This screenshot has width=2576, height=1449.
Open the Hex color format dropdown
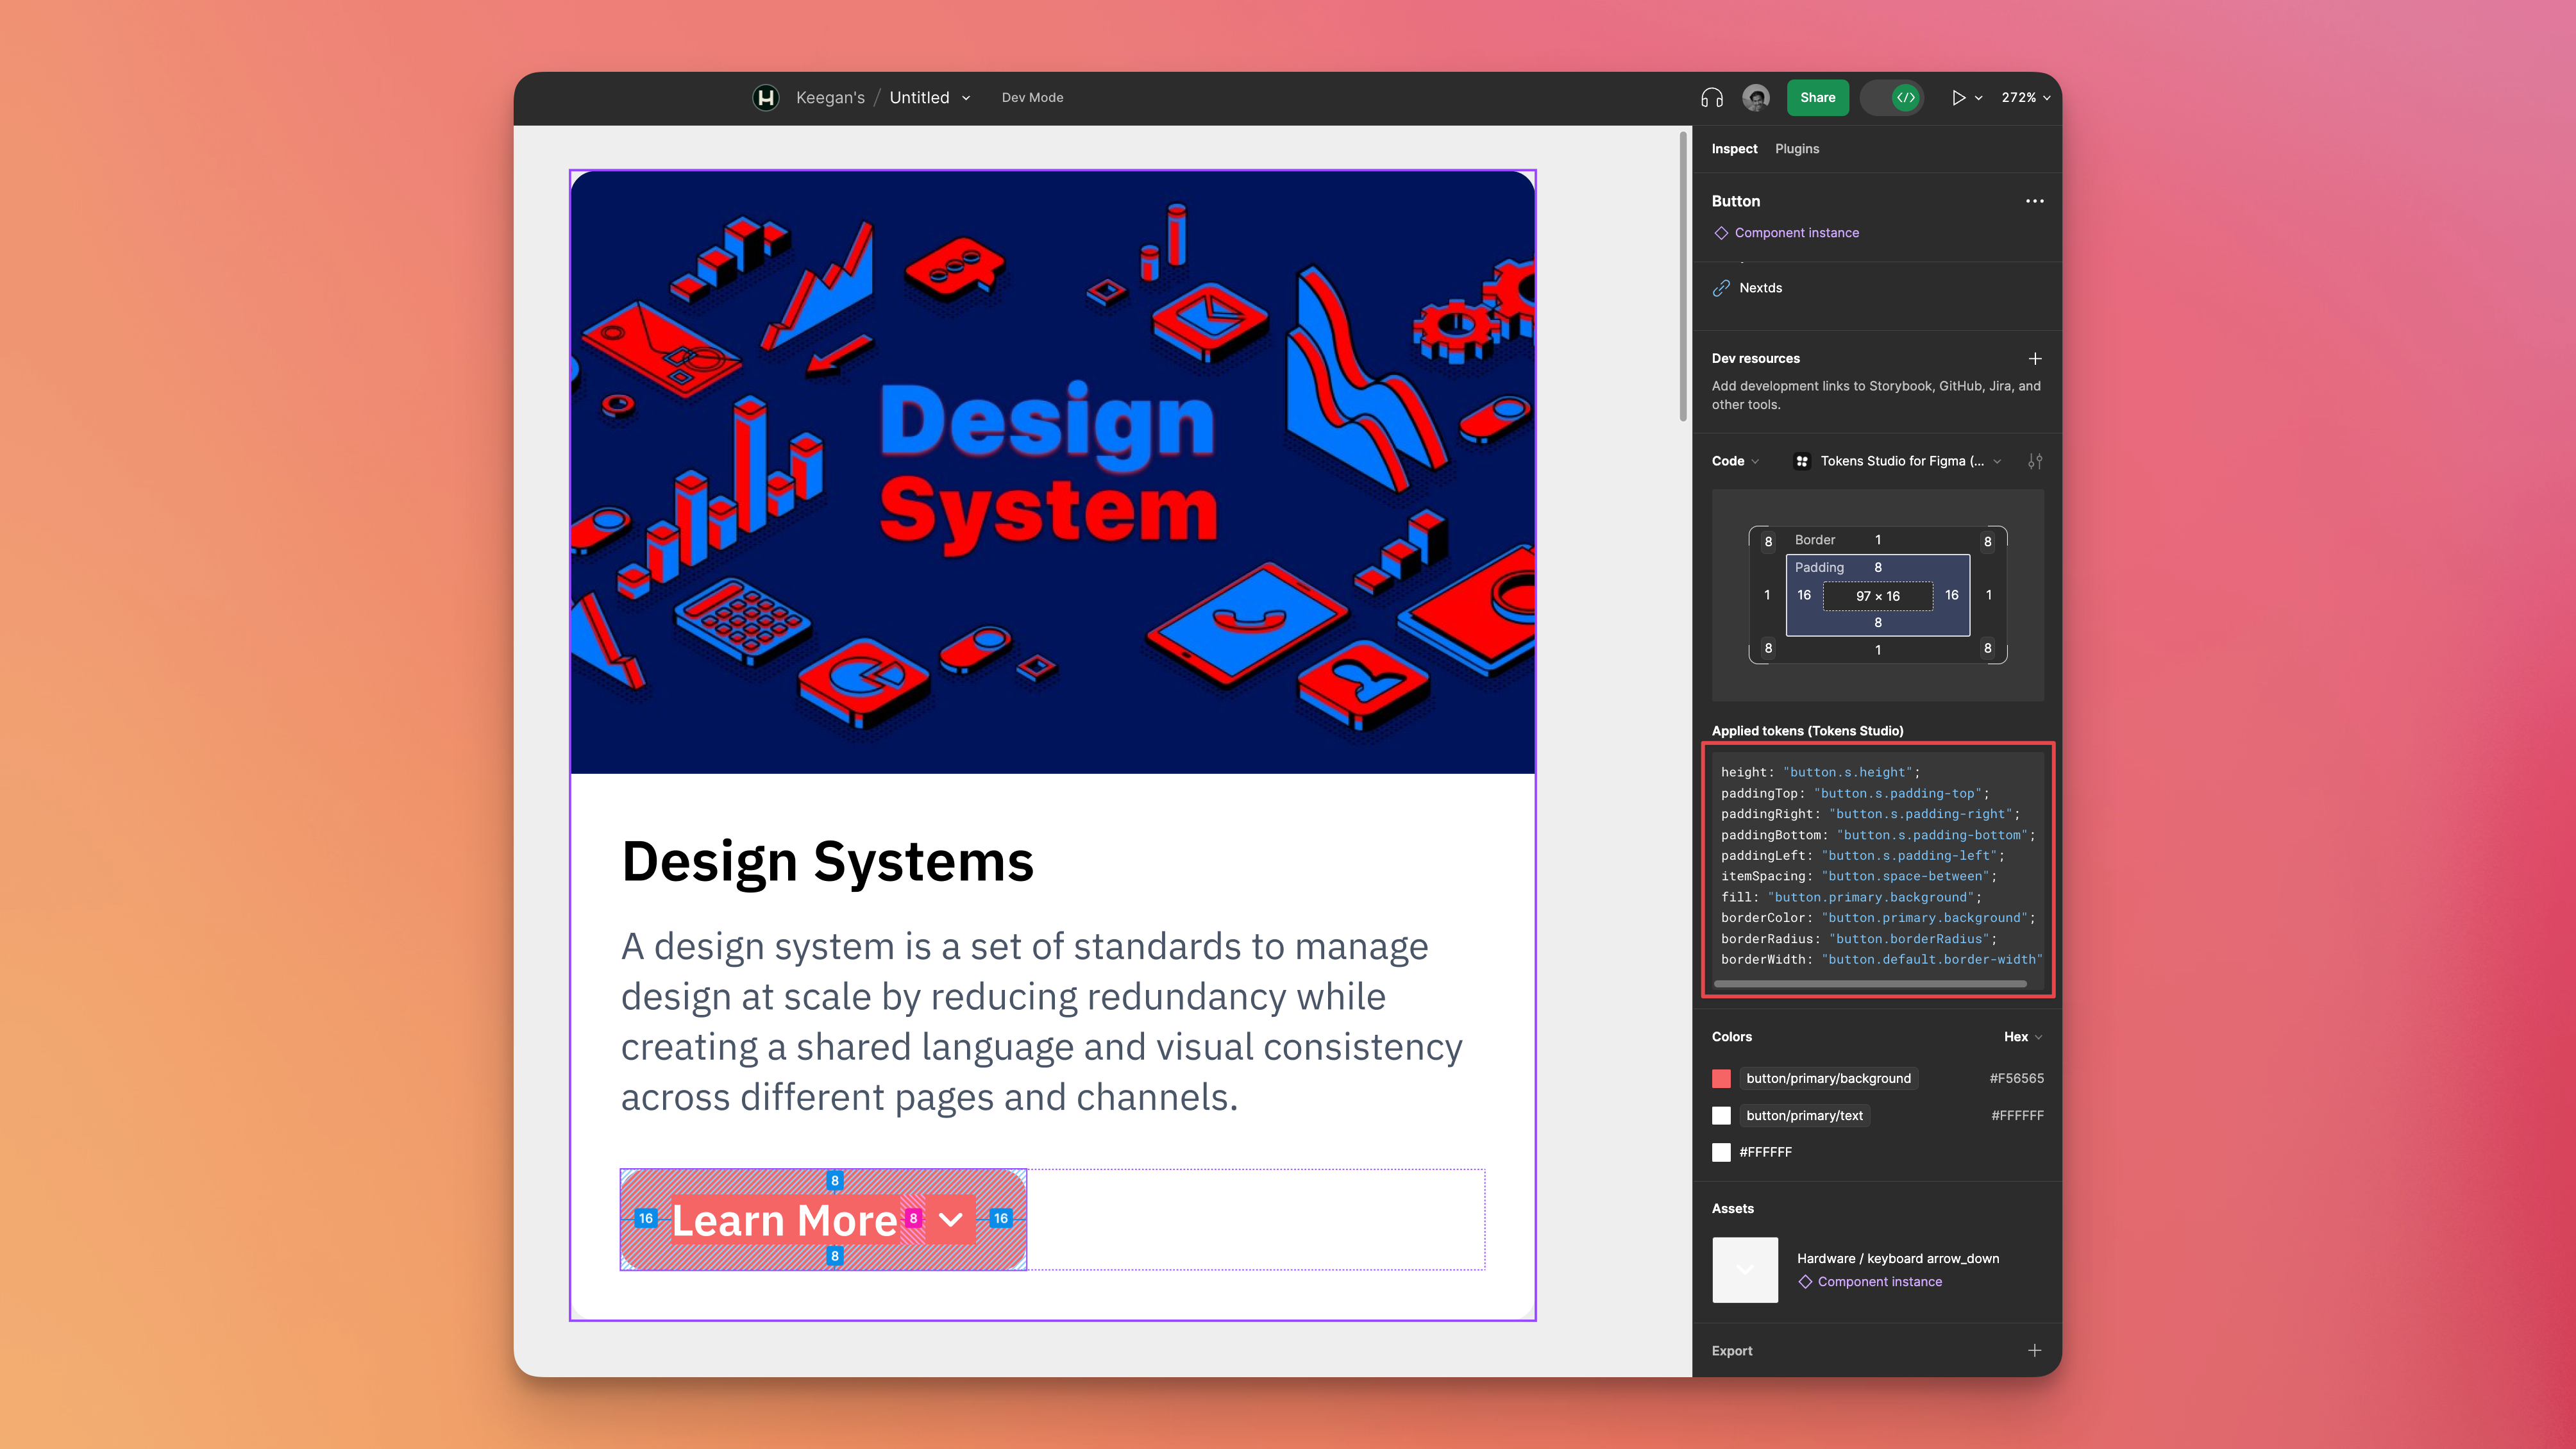click(2022, 1037)
